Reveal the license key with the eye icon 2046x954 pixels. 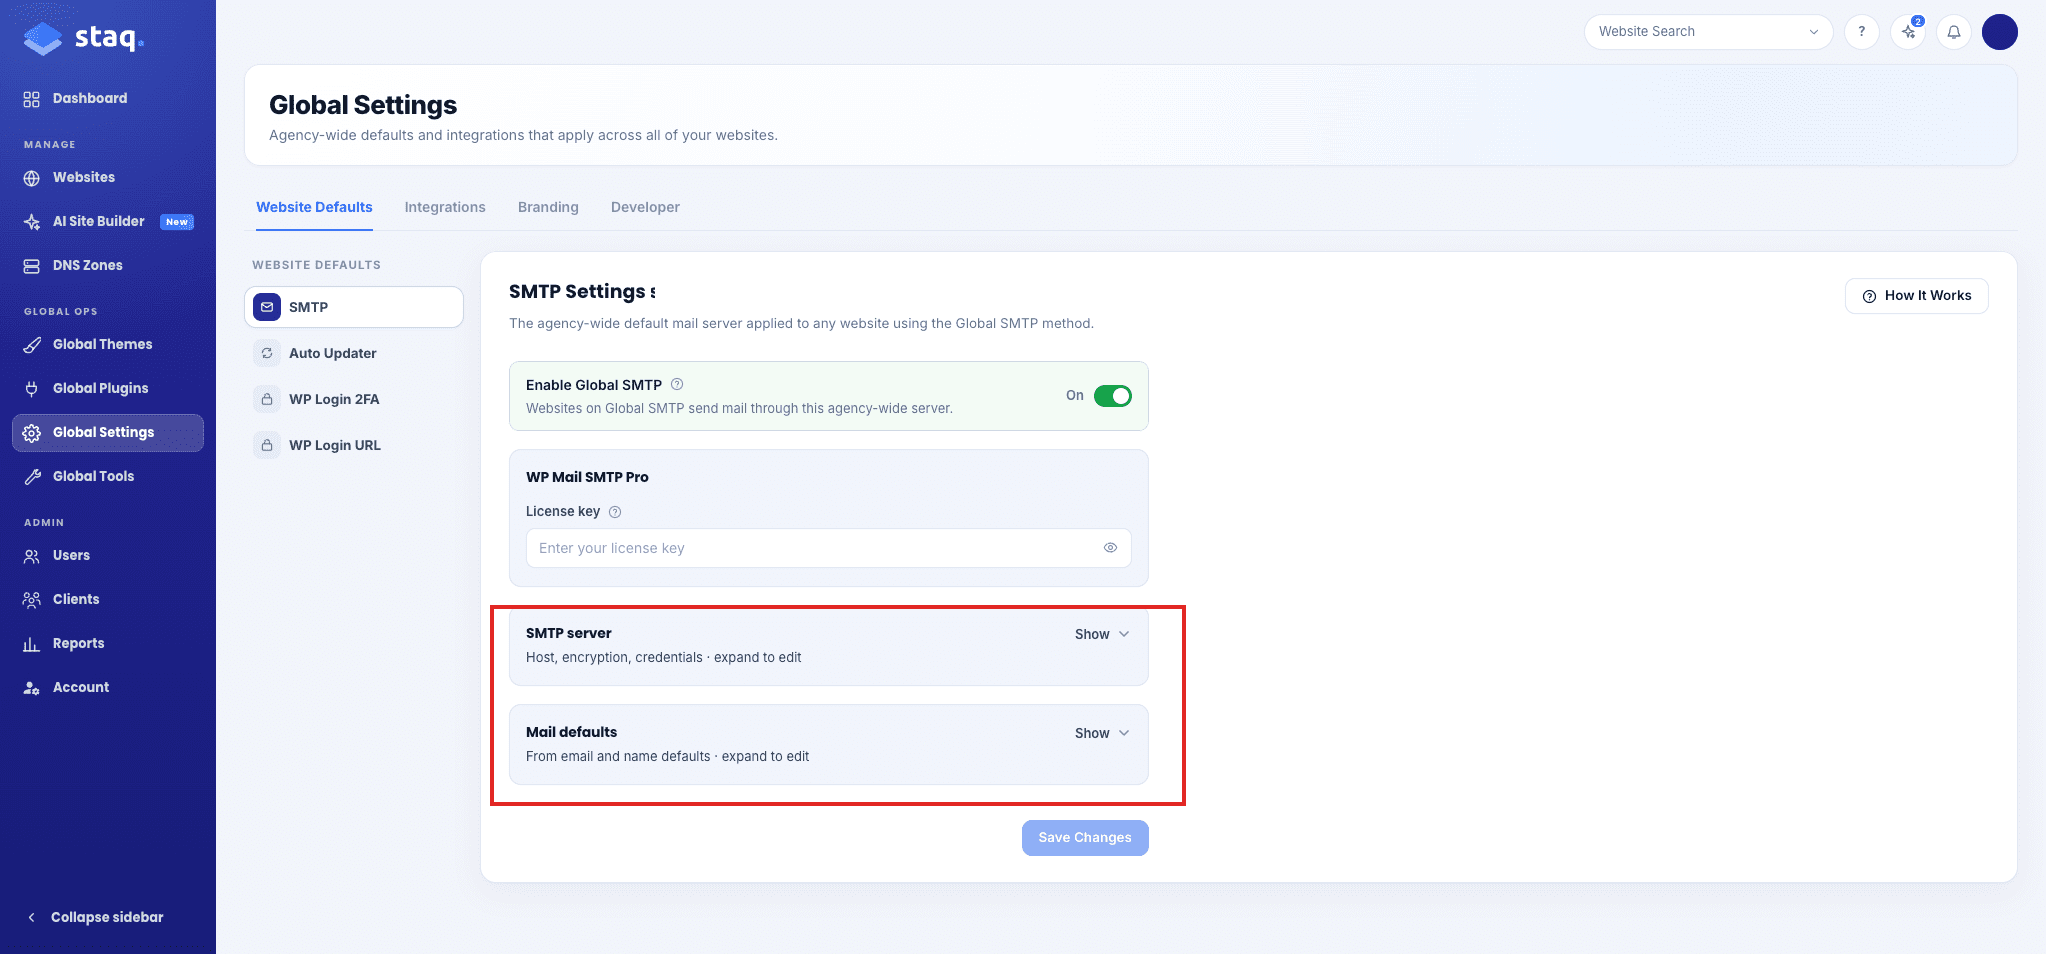(1110, 548)
